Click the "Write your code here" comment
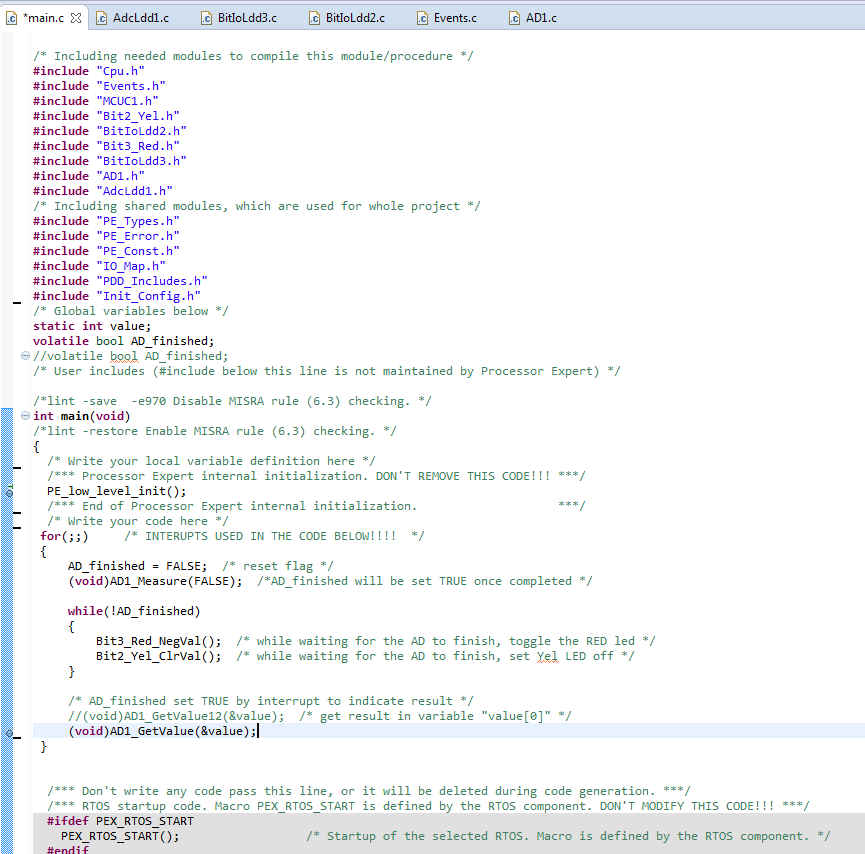 [x=137, y=521]
